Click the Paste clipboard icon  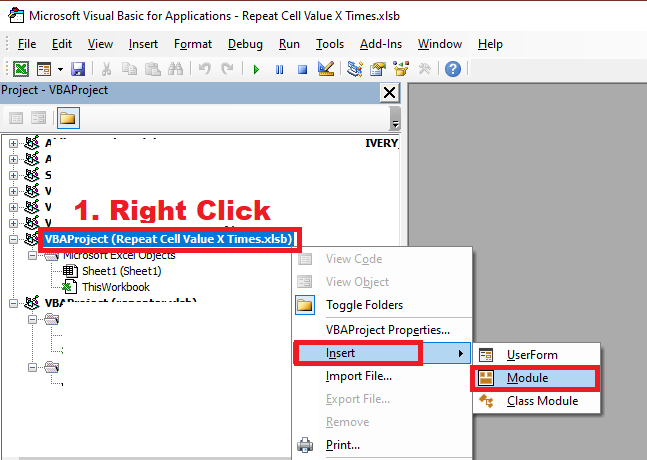pyautogui.click(x=152, y=69)
